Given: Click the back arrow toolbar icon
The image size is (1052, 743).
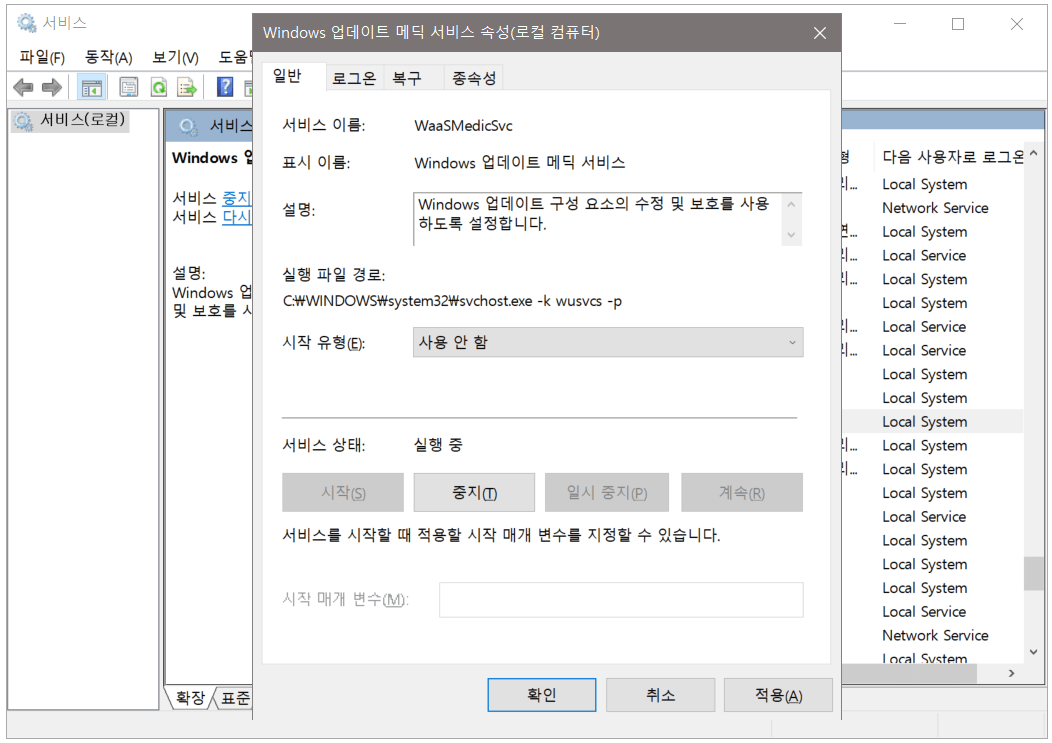Looking at the screenshot, I should [x=23, y=87].
